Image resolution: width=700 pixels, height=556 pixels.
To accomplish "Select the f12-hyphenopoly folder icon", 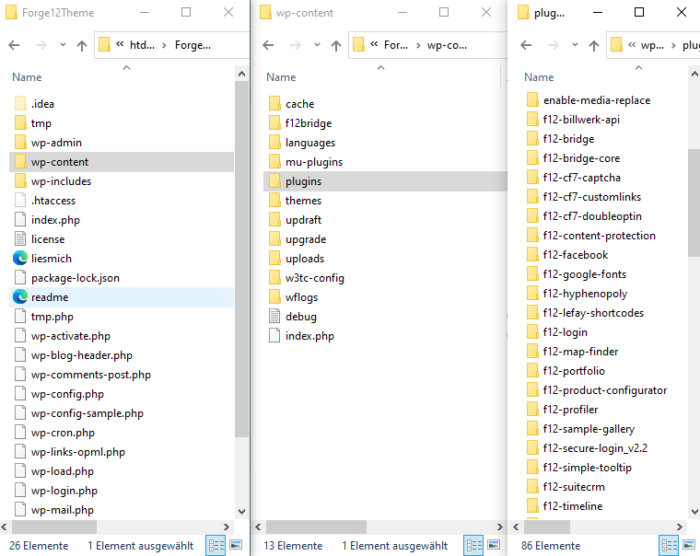I will [532, 293].
